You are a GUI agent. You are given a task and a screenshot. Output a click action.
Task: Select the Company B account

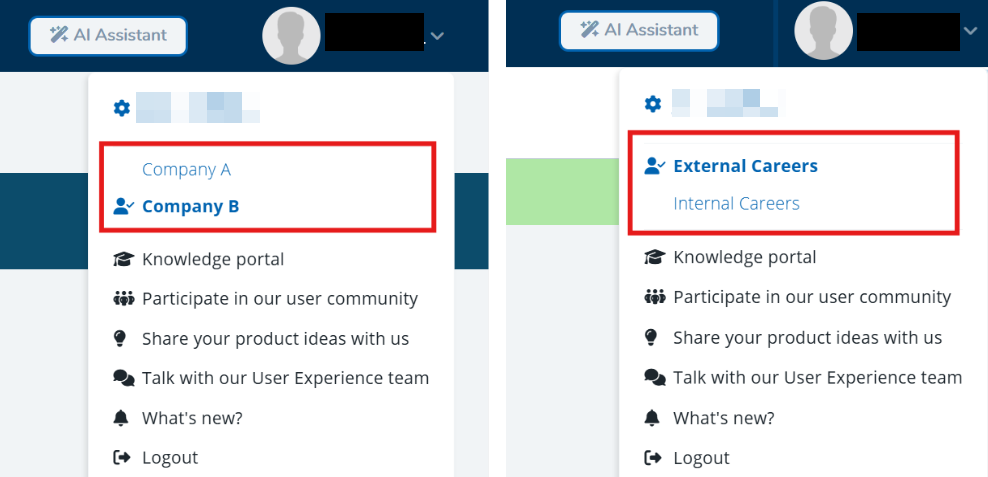point(190,206)
